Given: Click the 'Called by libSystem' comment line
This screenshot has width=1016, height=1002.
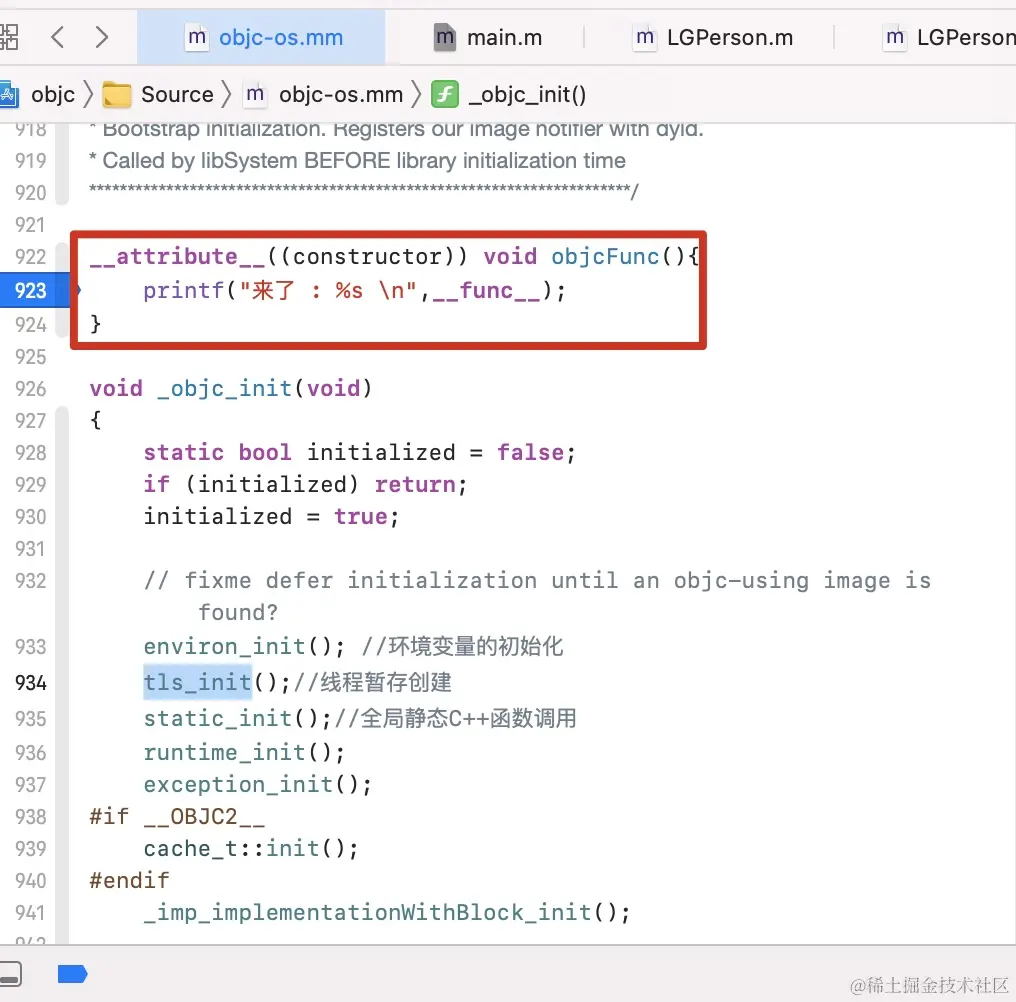Looking at the screenshot, I should click(358, 161).
